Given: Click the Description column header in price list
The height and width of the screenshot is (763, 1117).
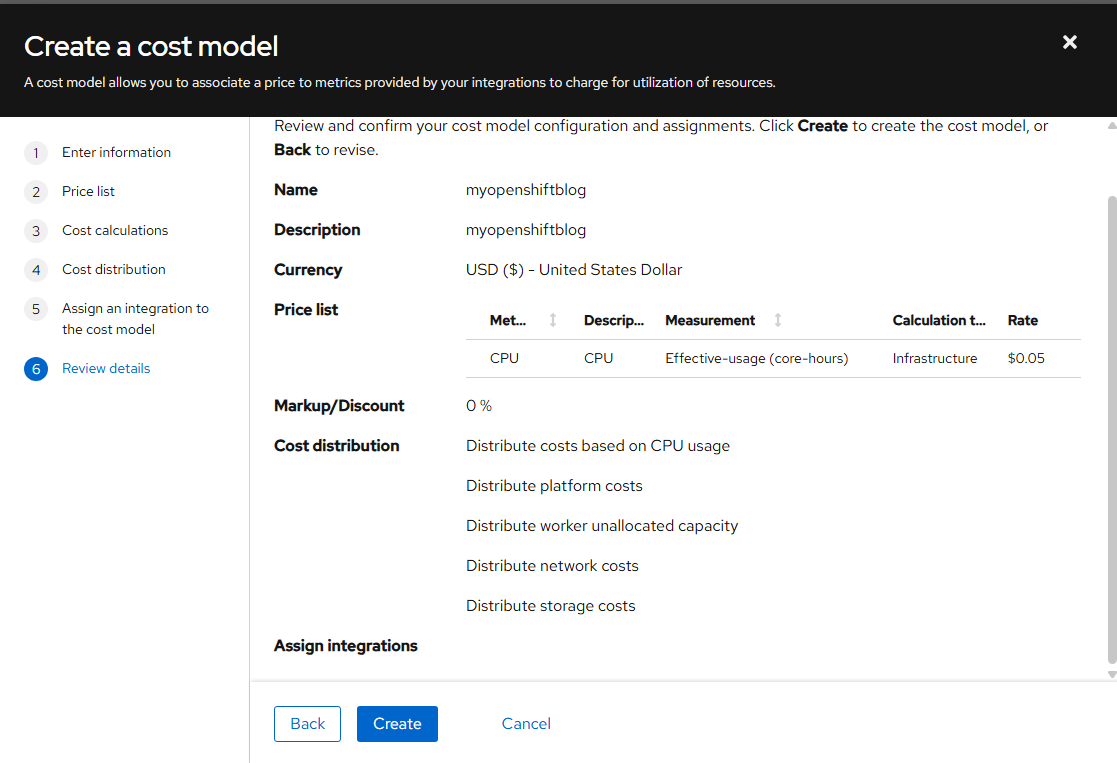Looking at the screenshot, I should [614, 320].
